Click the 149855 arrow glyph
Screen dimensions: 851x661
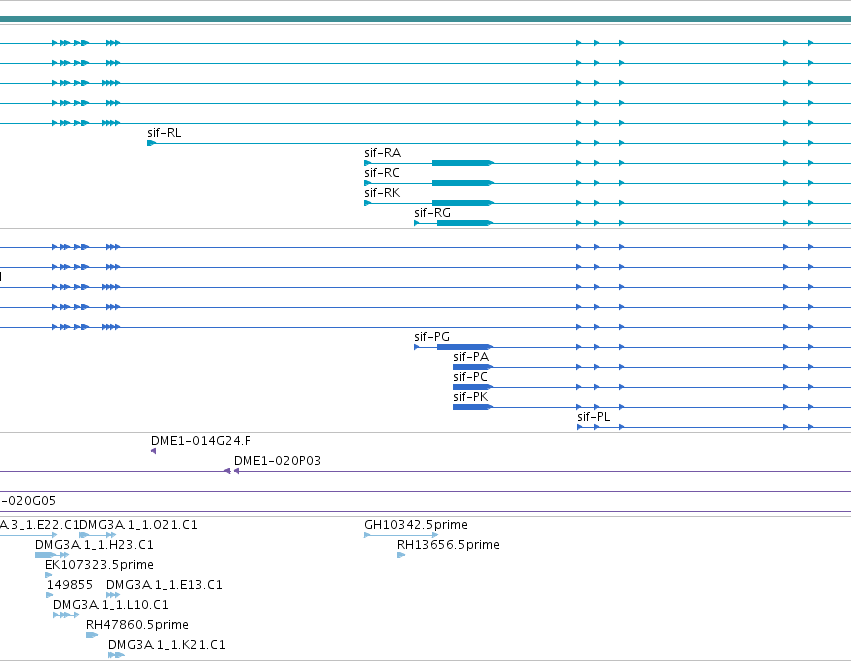50,595
